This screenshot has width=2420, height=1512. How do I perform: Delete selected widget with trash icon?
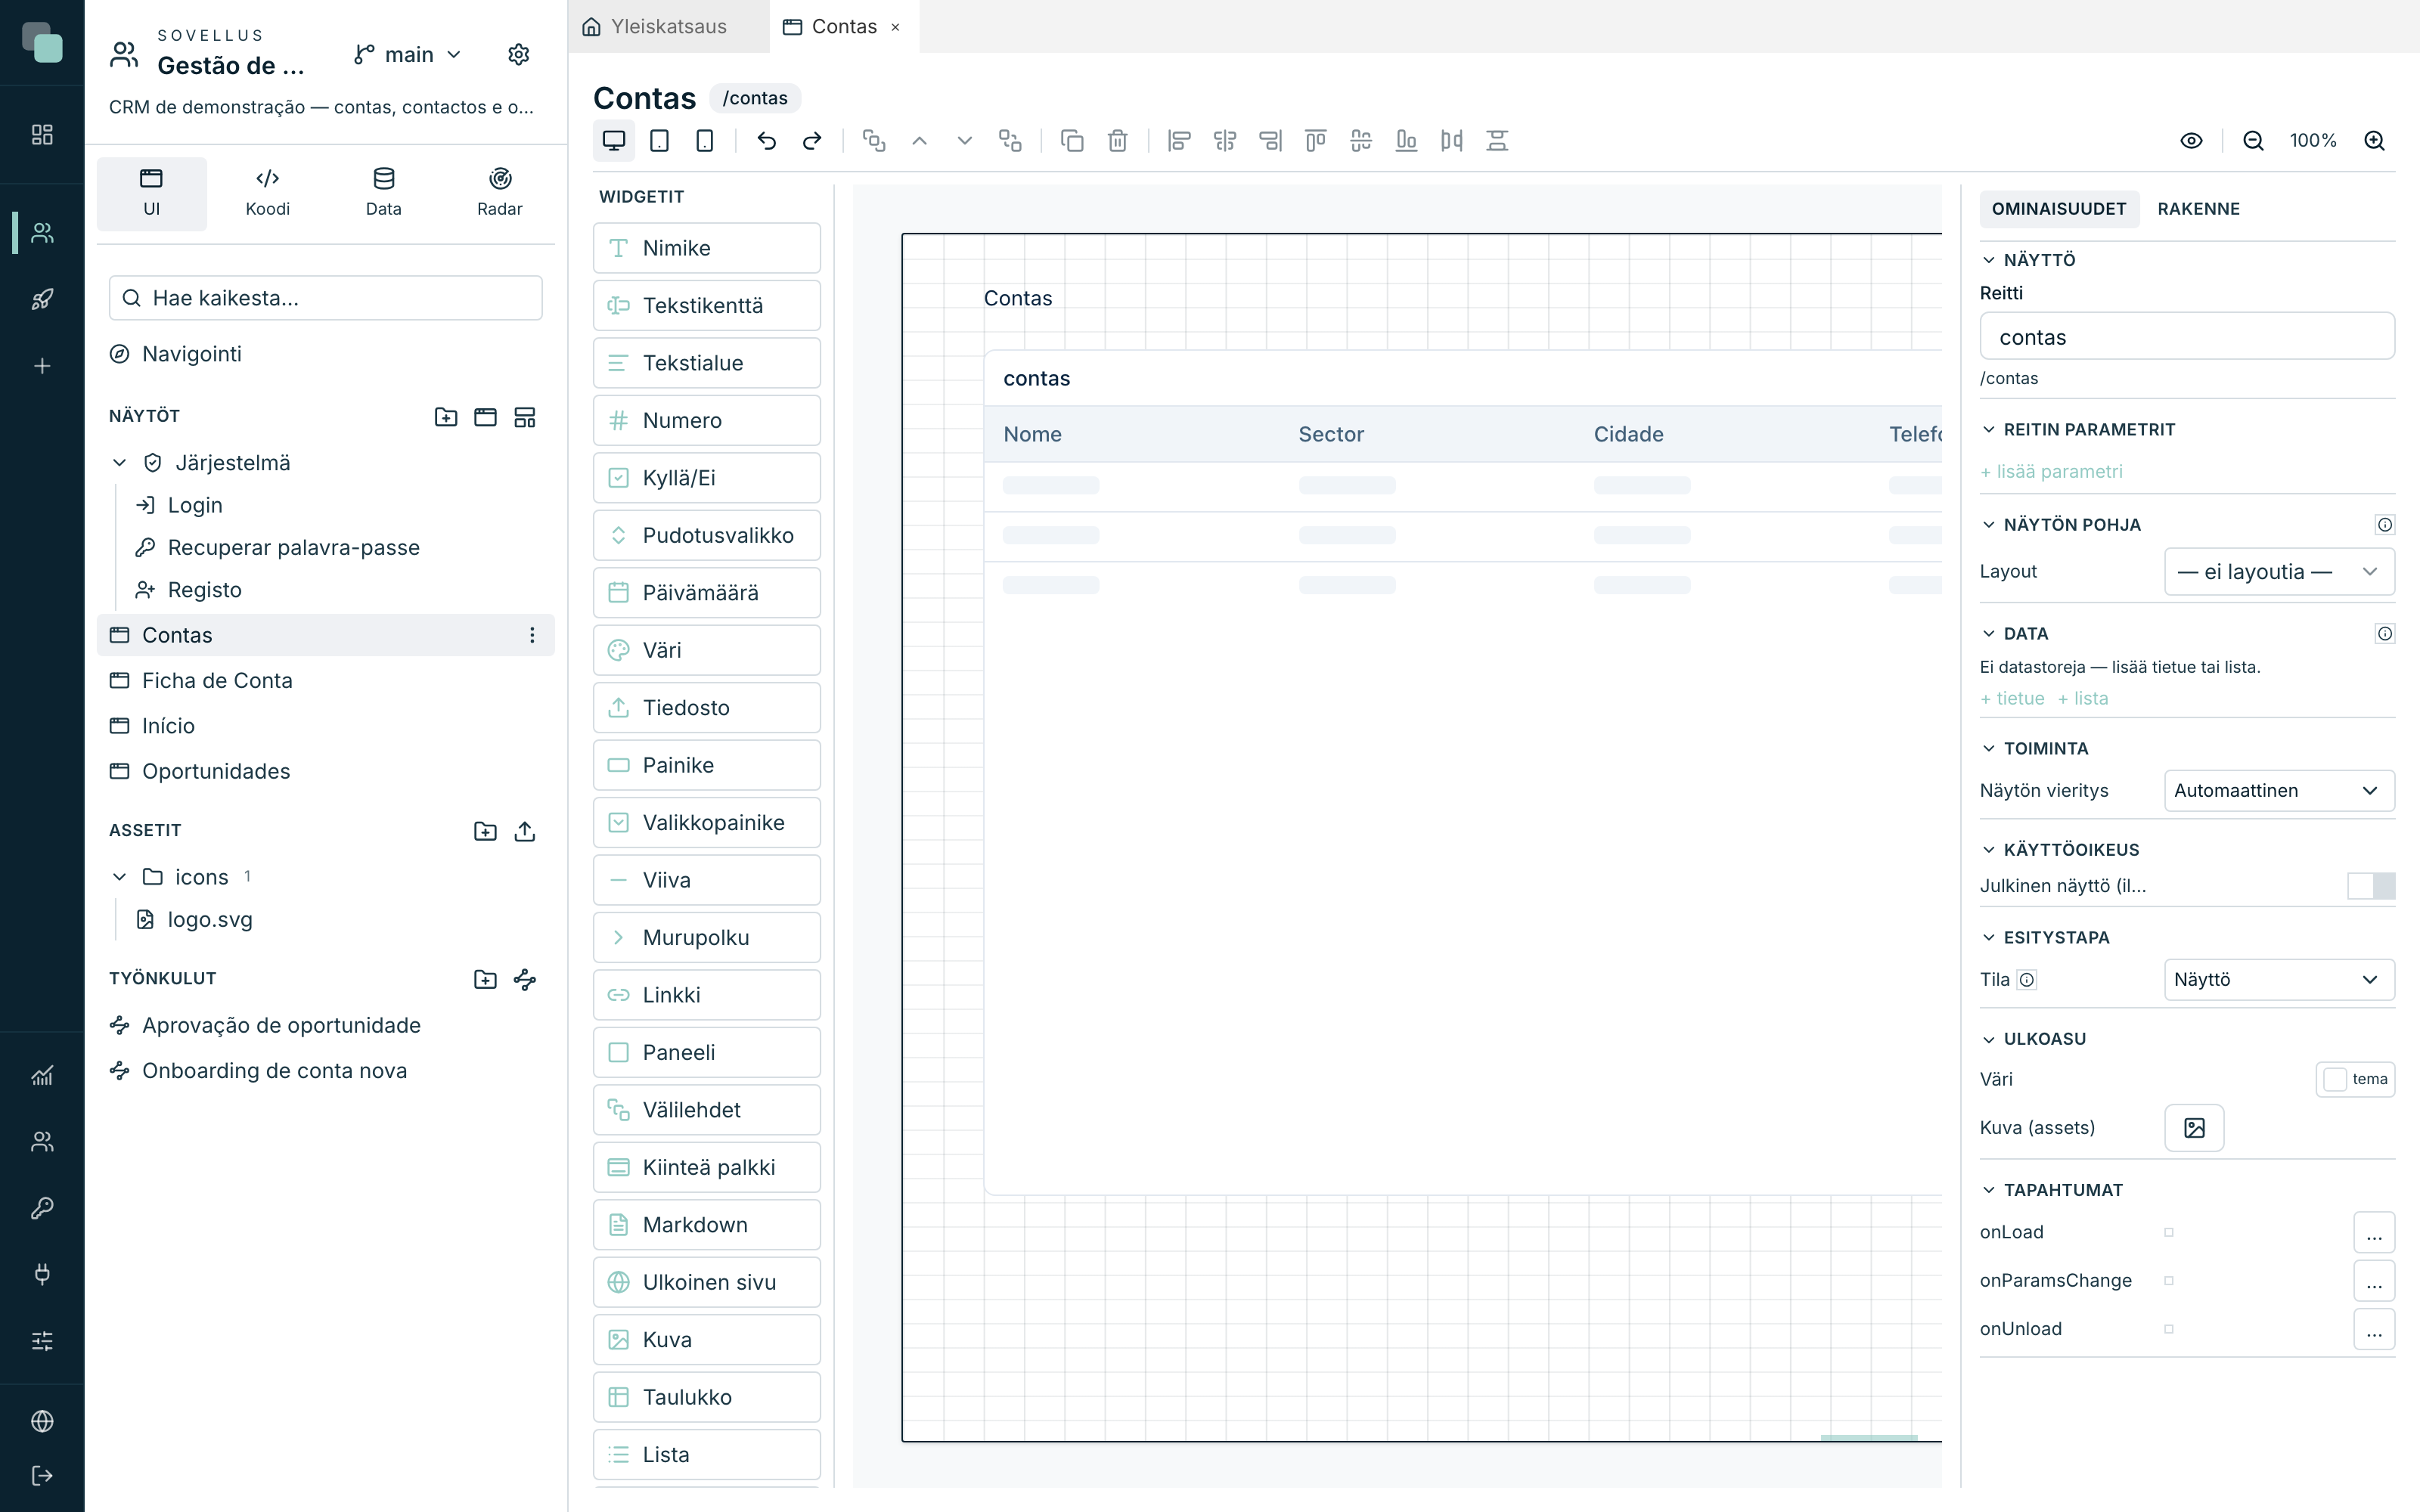click(1118, 141)
